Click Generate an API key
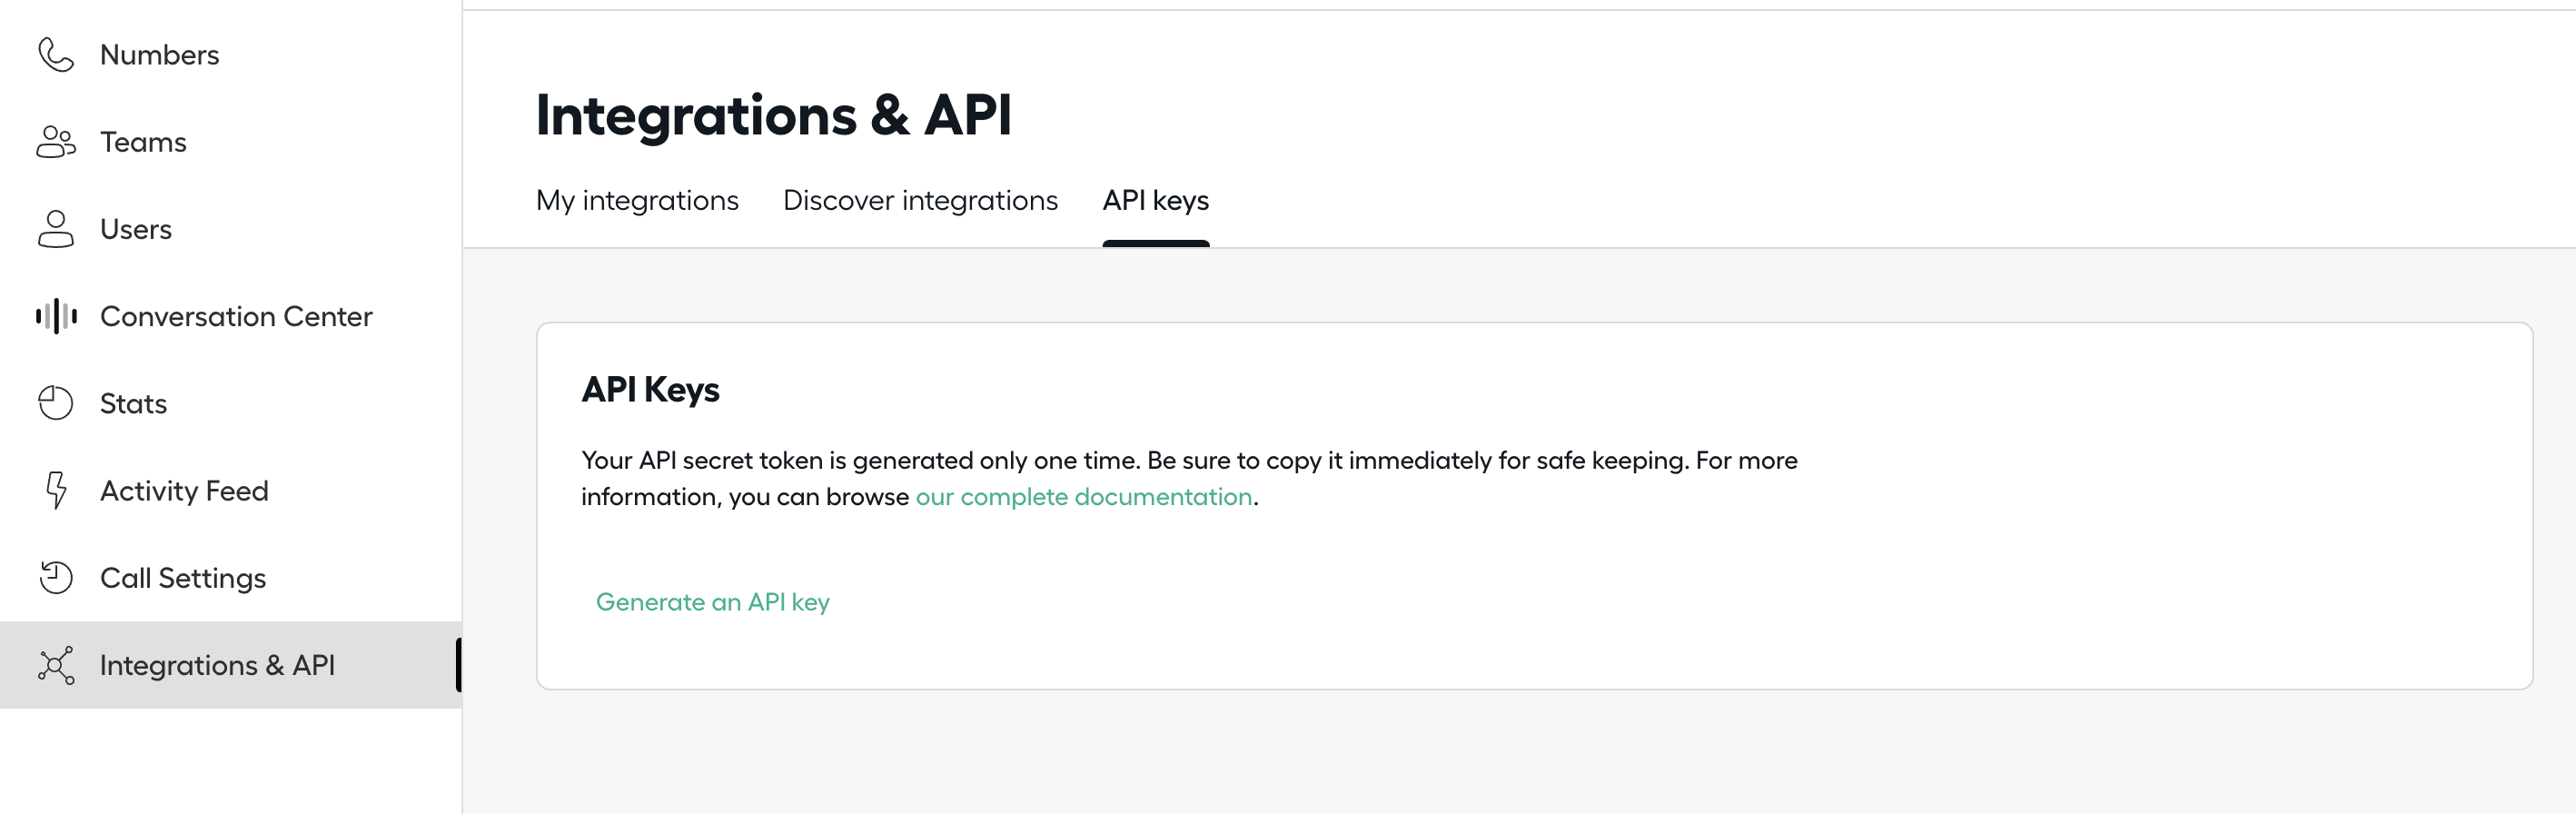The image size is (2576, 814). pyautogui.click(x=712, y=602)
